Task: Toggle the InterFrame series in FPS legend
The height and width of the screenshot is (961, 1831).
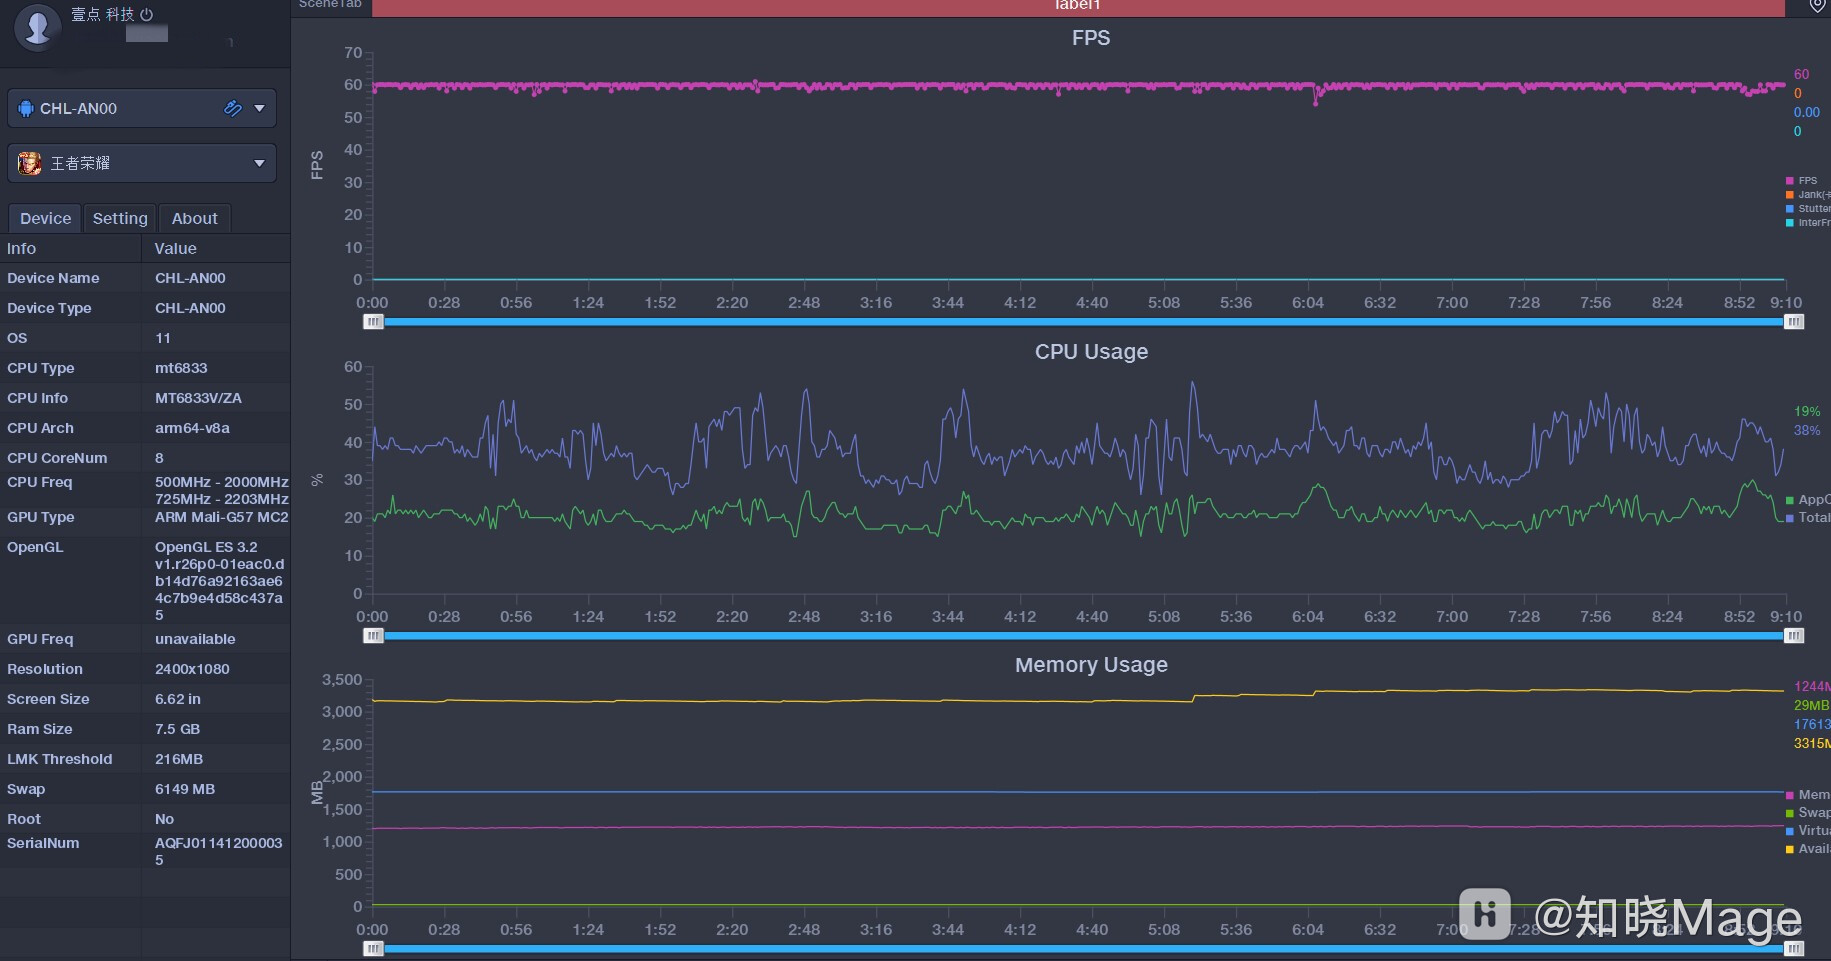Action: (x=1808, y=223)
